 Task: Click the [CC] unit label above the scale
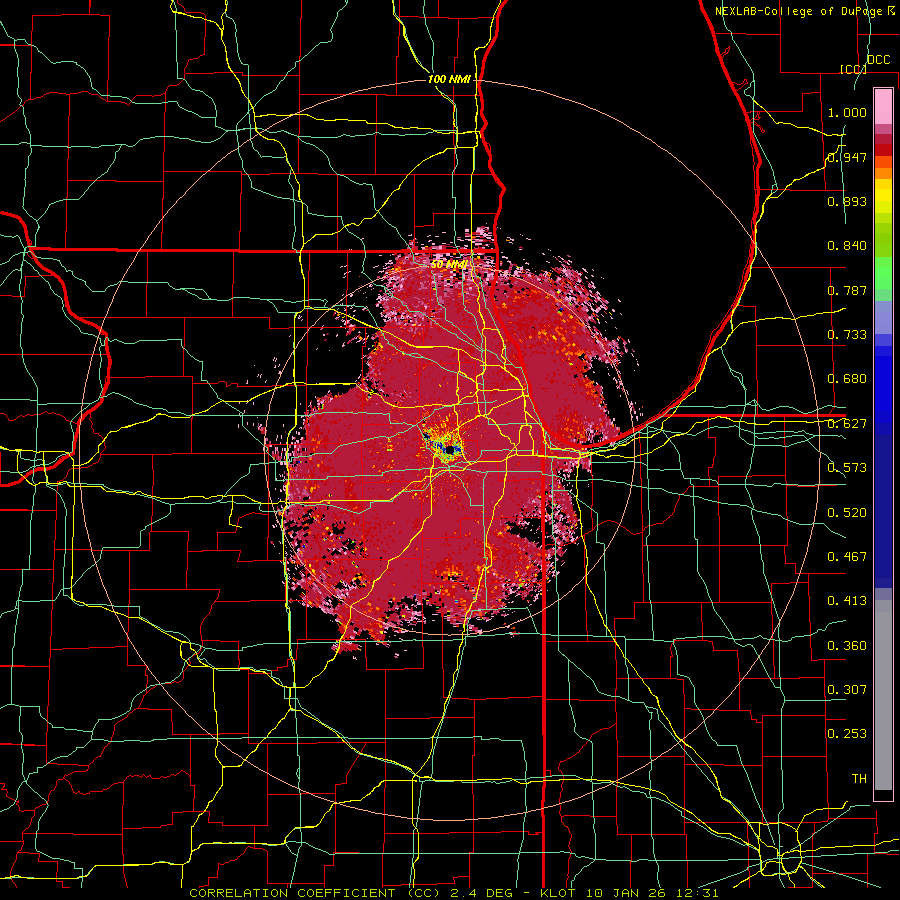click(853, 69)
